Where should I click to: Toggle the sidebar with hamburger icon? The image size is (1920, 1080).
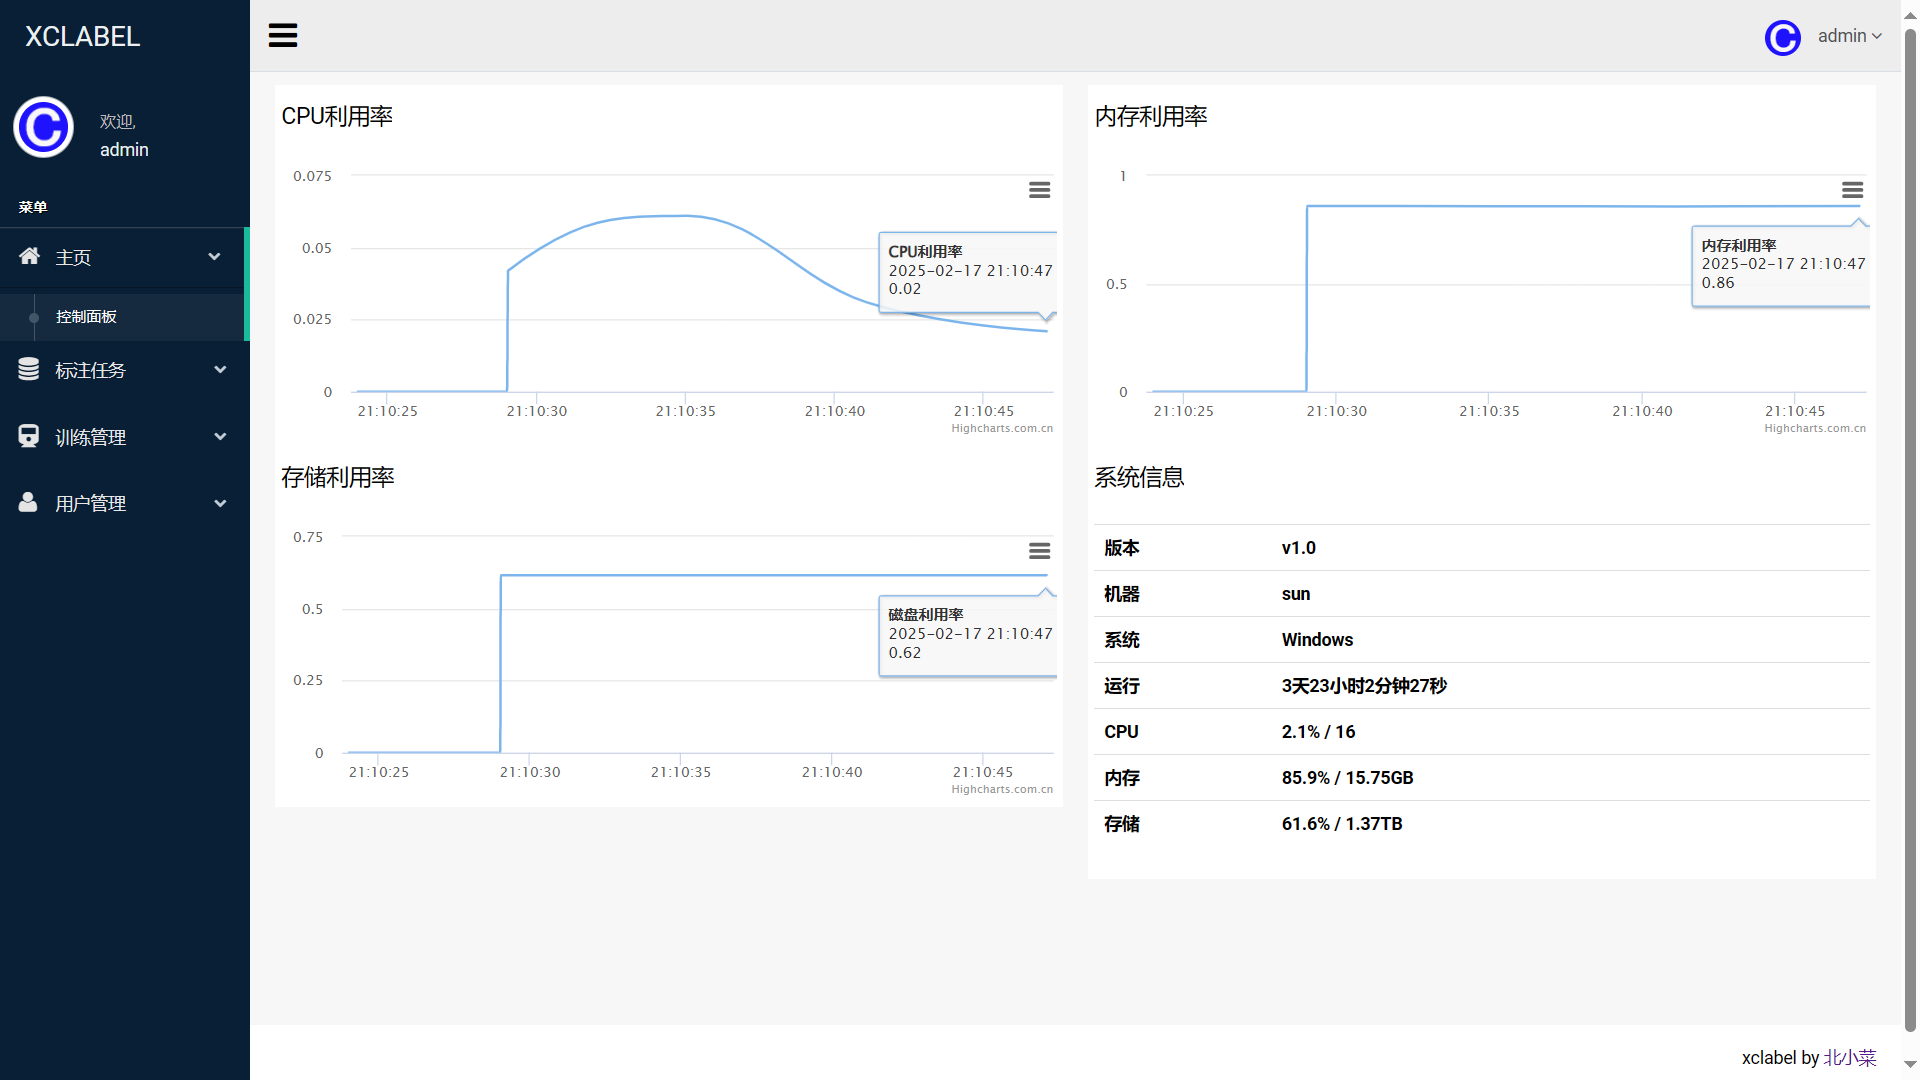[283, 36]
